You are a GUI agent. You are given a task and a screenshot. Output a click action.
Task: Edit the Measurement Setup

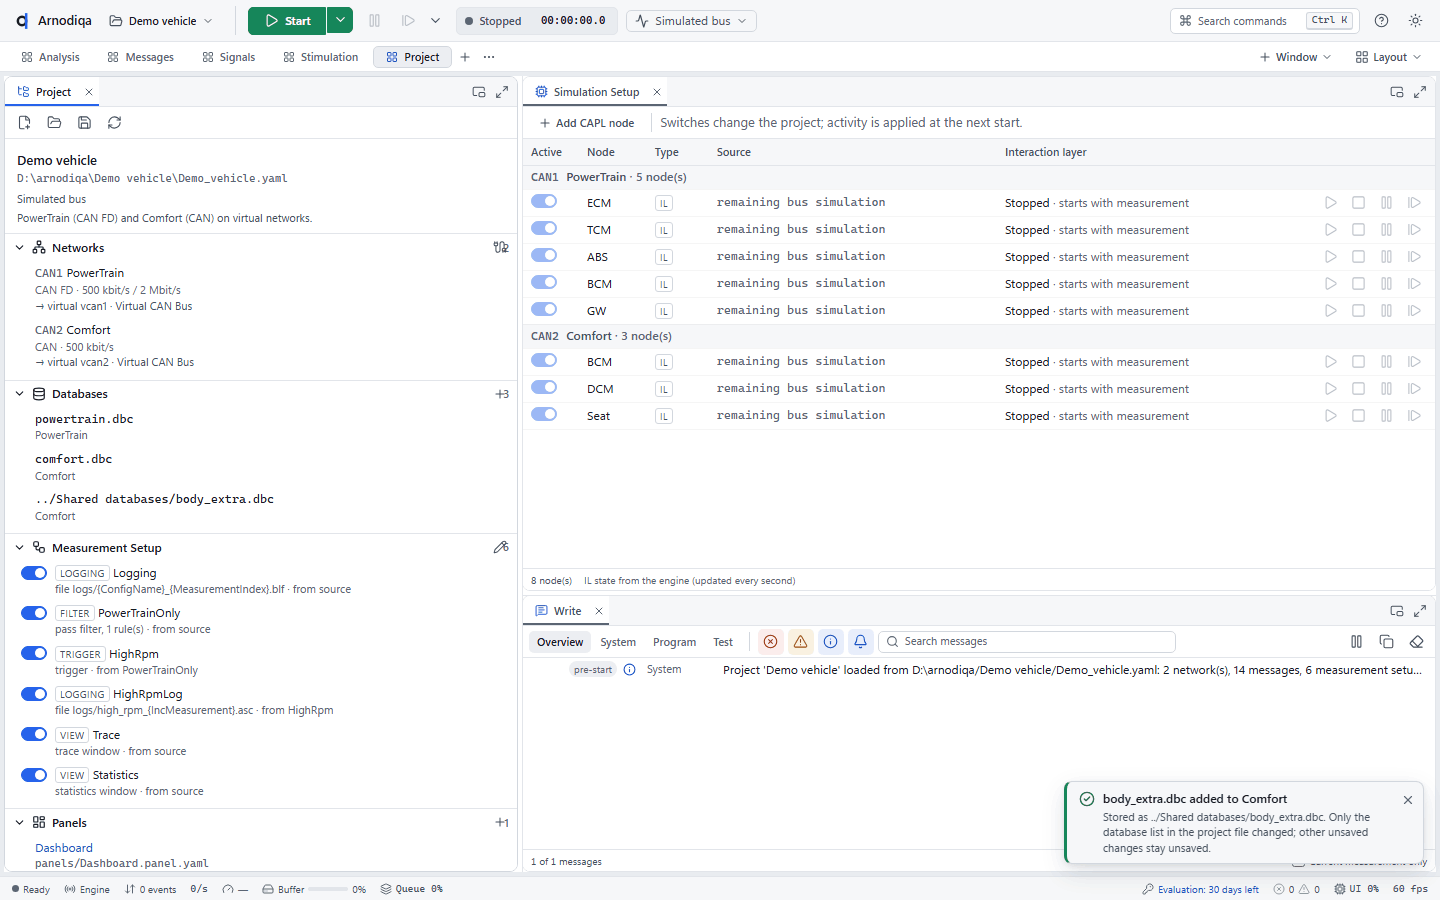click(x=501, y=548)
